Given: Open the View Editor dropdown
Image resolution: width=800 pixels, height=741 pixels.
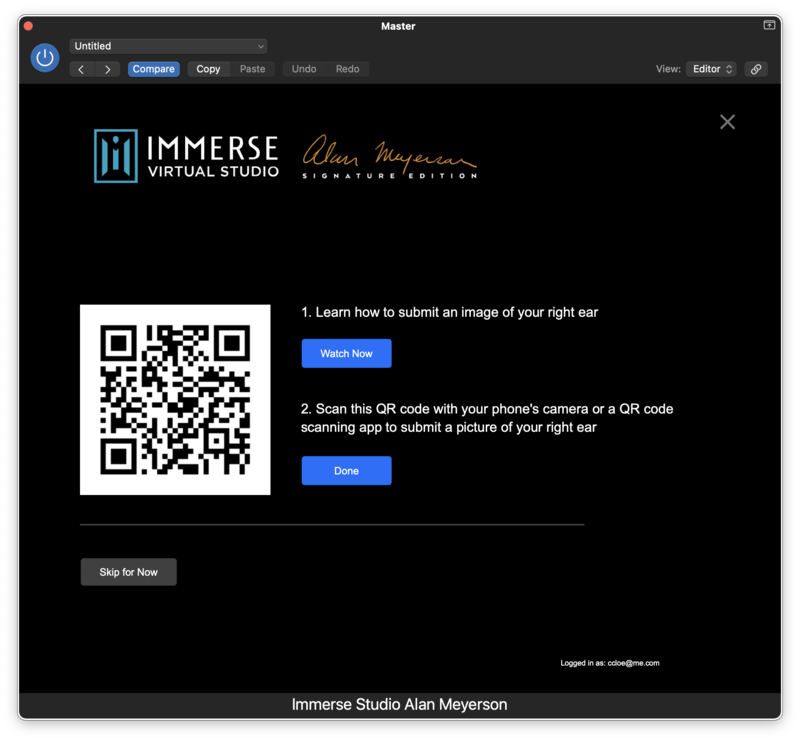Looking at the screenshot, I should 711,69.
